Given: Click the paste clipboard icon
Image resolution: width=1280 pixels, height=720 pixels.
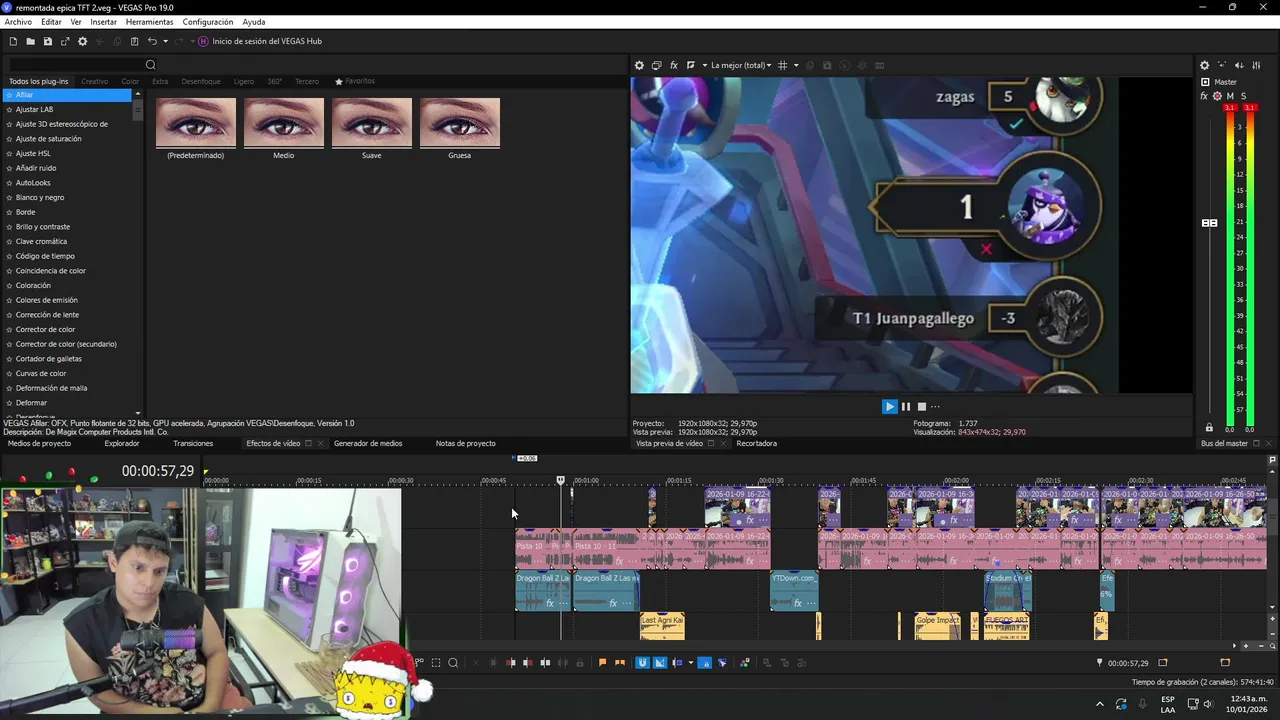Looking at the screenshot, I should [x=134, y=41].
